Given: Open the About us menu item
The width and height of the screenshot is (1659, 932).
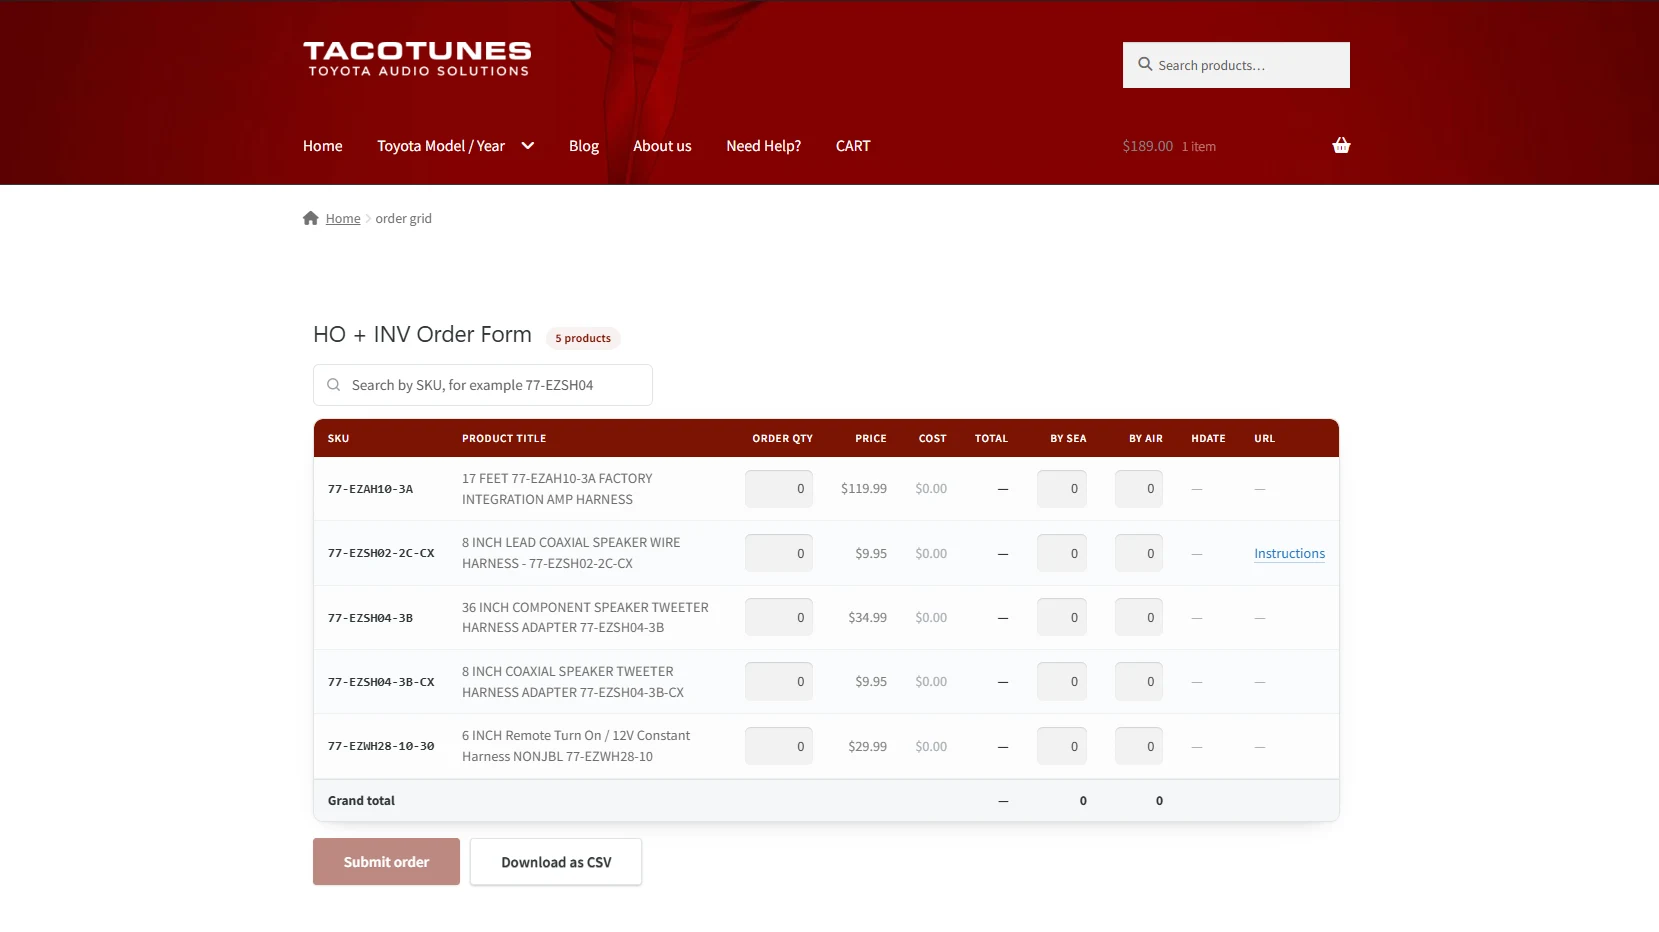Looking at the screenshot, I should [662, 146].
